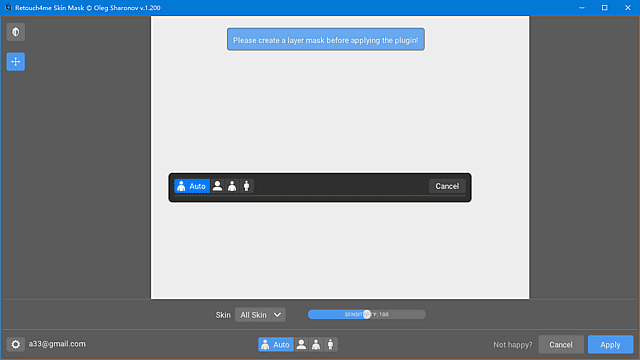Enable Auto mode in the dark overlay

tap(192, 186)
